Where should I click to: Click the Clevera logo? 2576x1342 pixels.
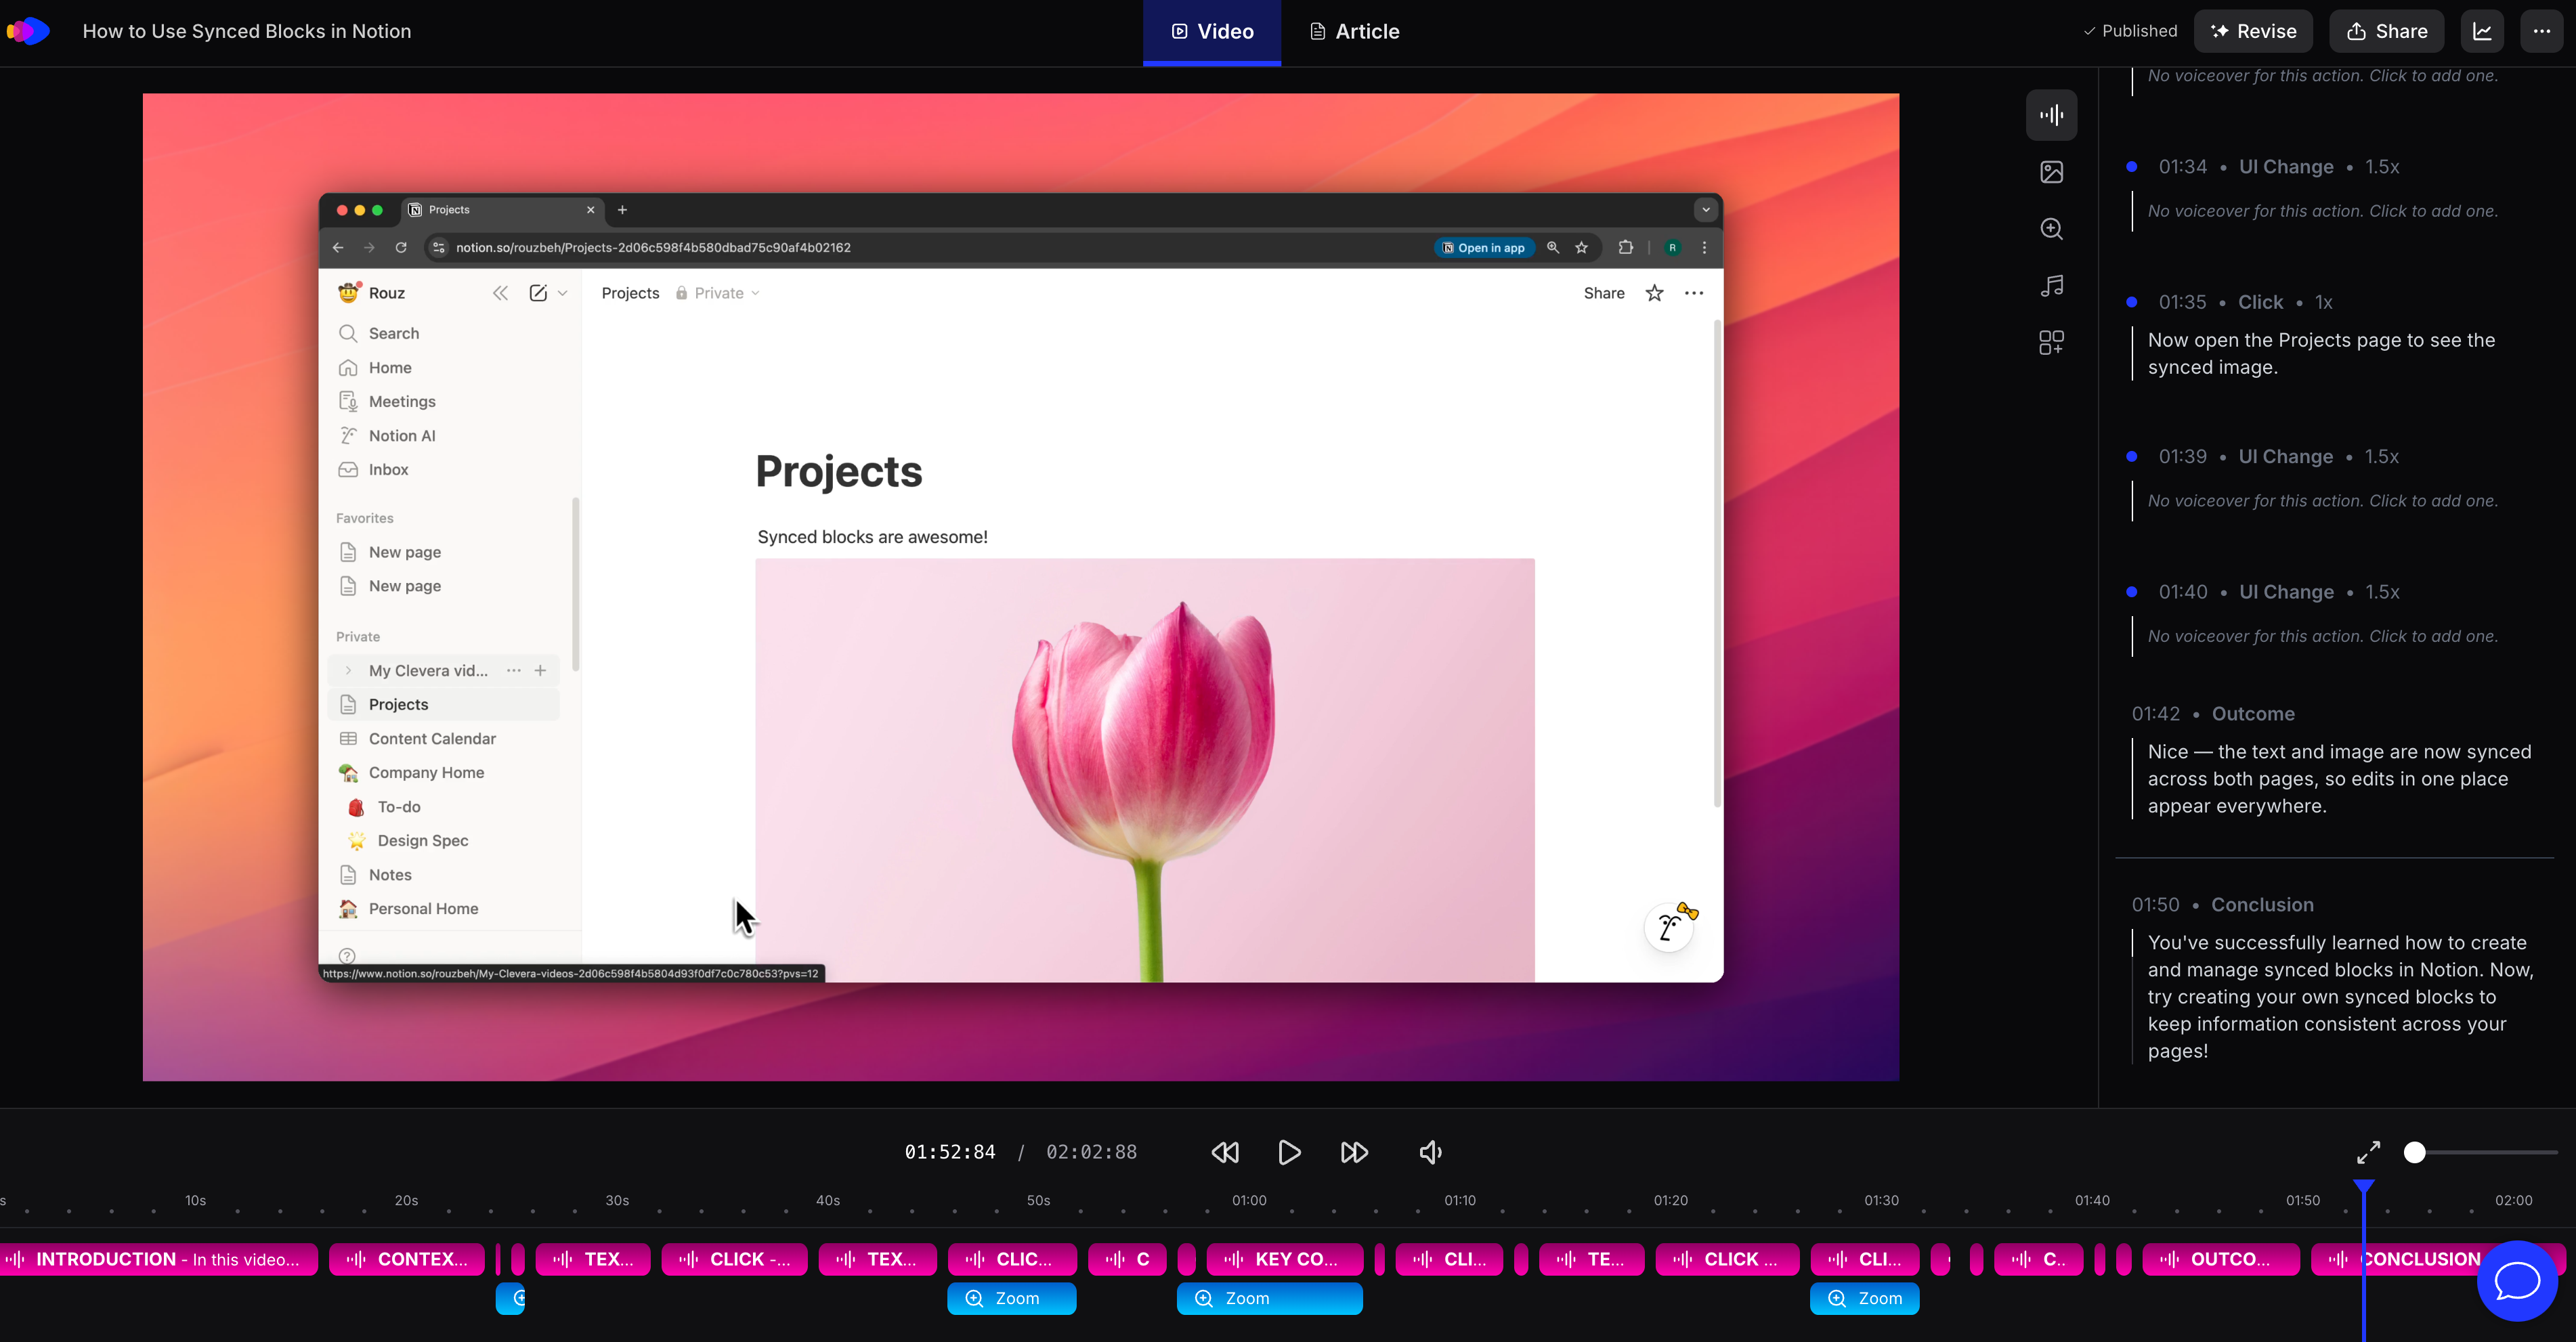(x=28, y=30)
